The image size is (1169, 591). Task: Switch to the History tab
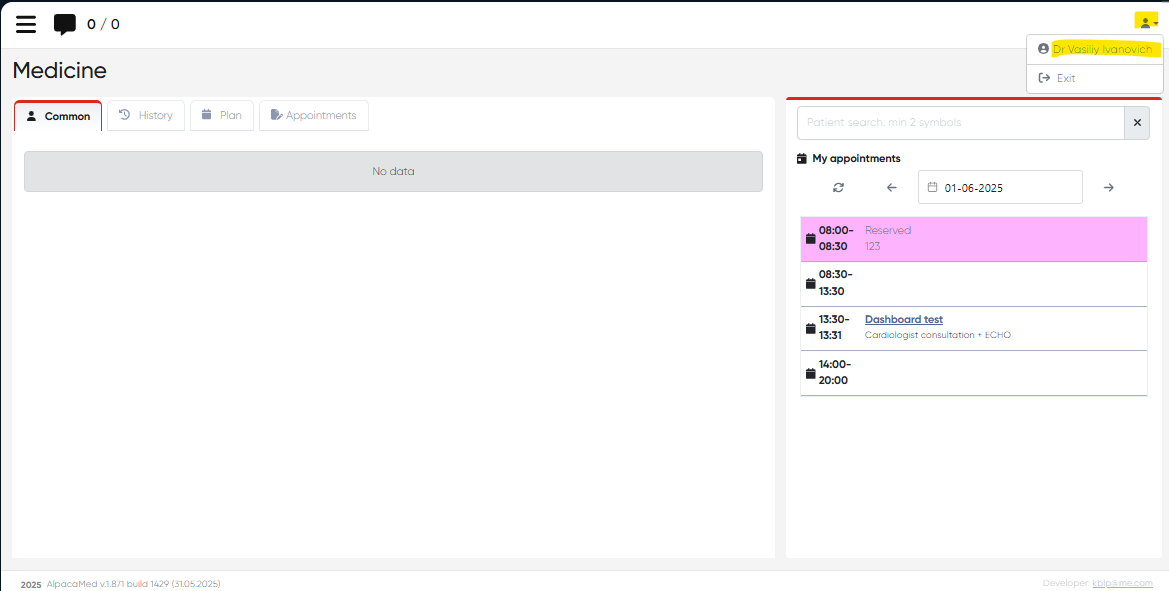point(146,116)
